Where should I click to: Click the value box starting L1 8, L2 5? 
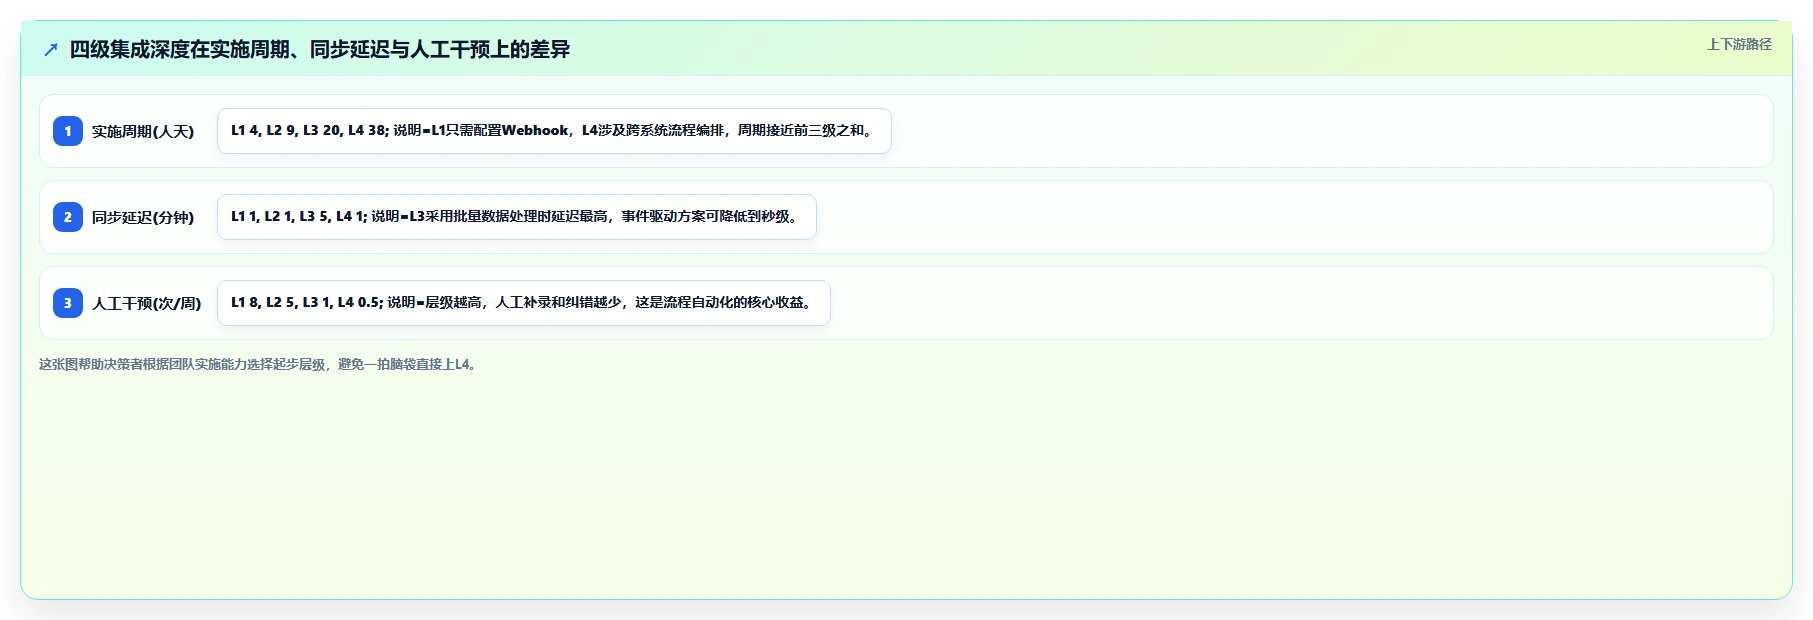tap(524, 303)
